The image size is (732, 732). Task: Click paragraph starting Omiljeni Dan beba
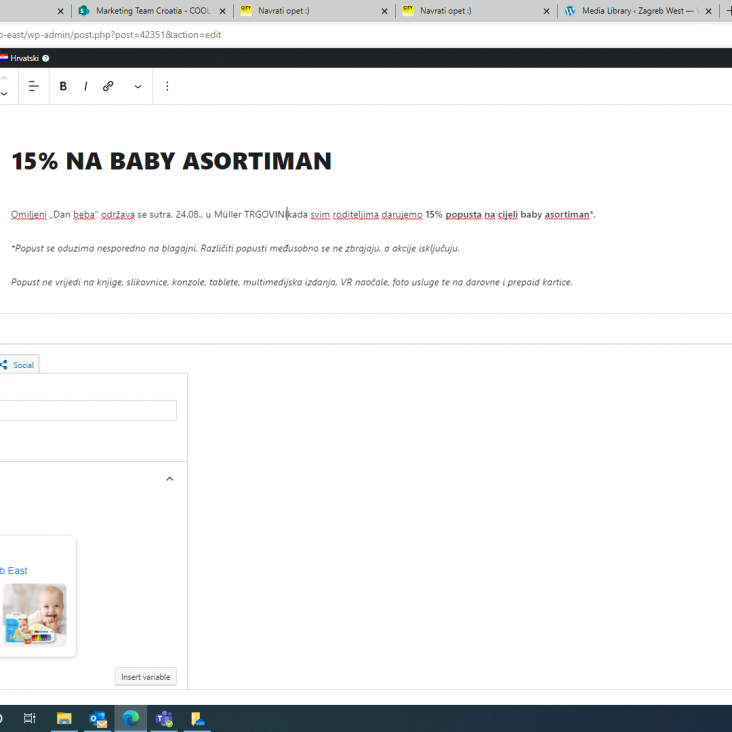pyautogui.click(x=303, y=215)
